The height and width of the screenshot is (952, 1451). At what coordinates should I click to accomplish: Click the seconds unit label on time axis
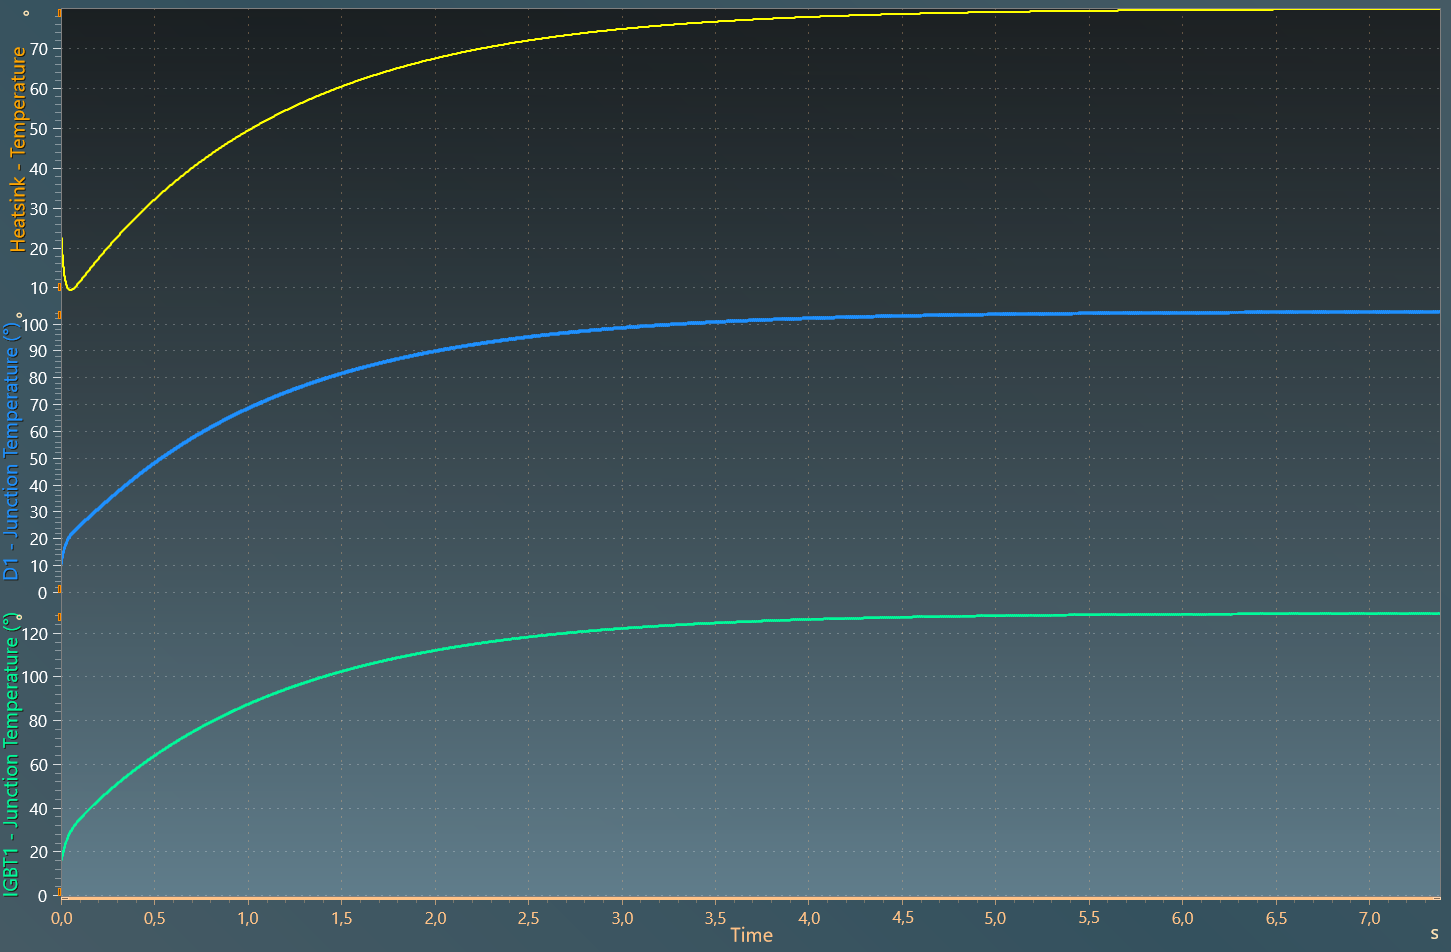1434,934
